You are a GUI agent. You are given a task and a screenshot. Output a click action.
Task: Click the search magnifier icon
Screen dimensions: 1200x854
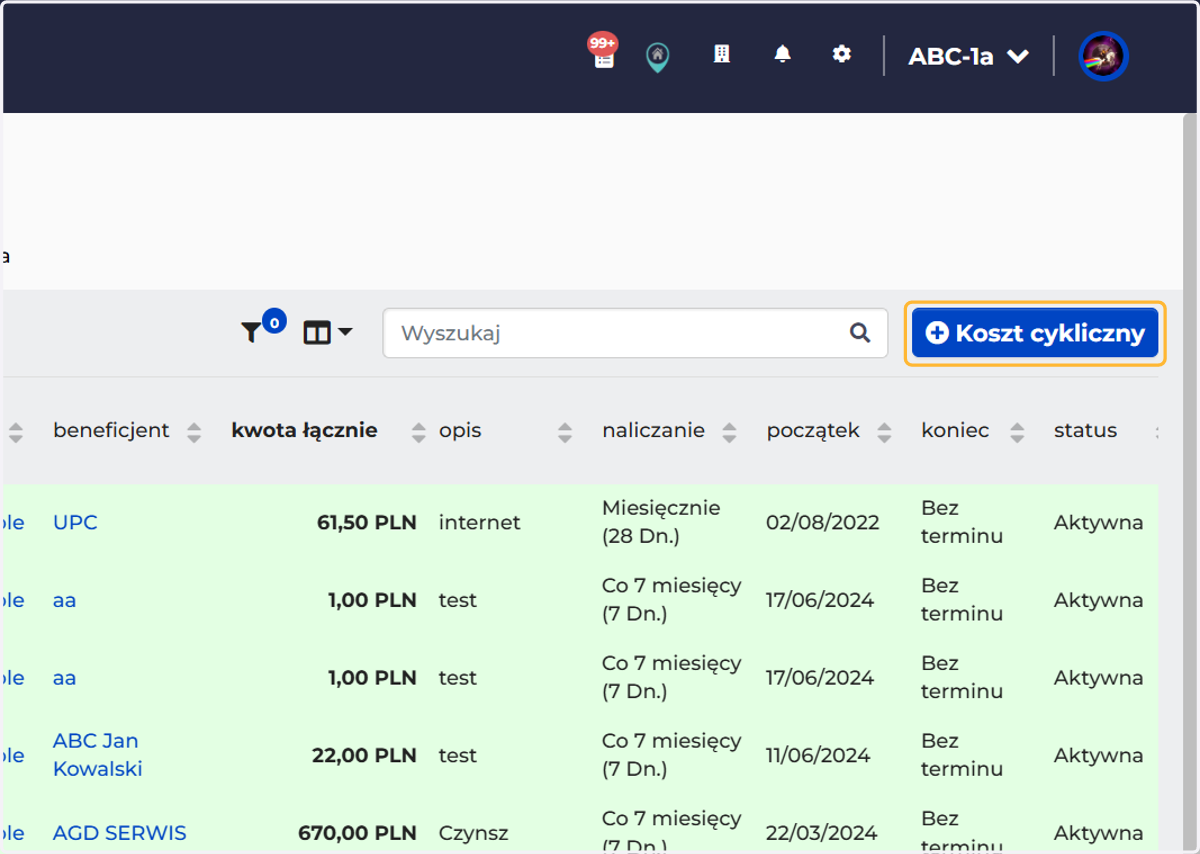pos(860,333)
